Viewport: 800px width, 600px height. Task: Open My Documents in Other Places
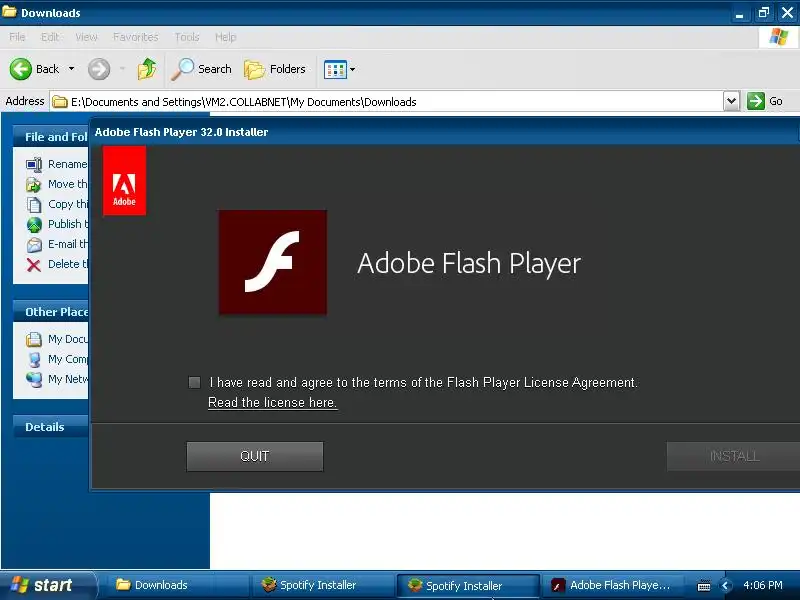[57, 339]
